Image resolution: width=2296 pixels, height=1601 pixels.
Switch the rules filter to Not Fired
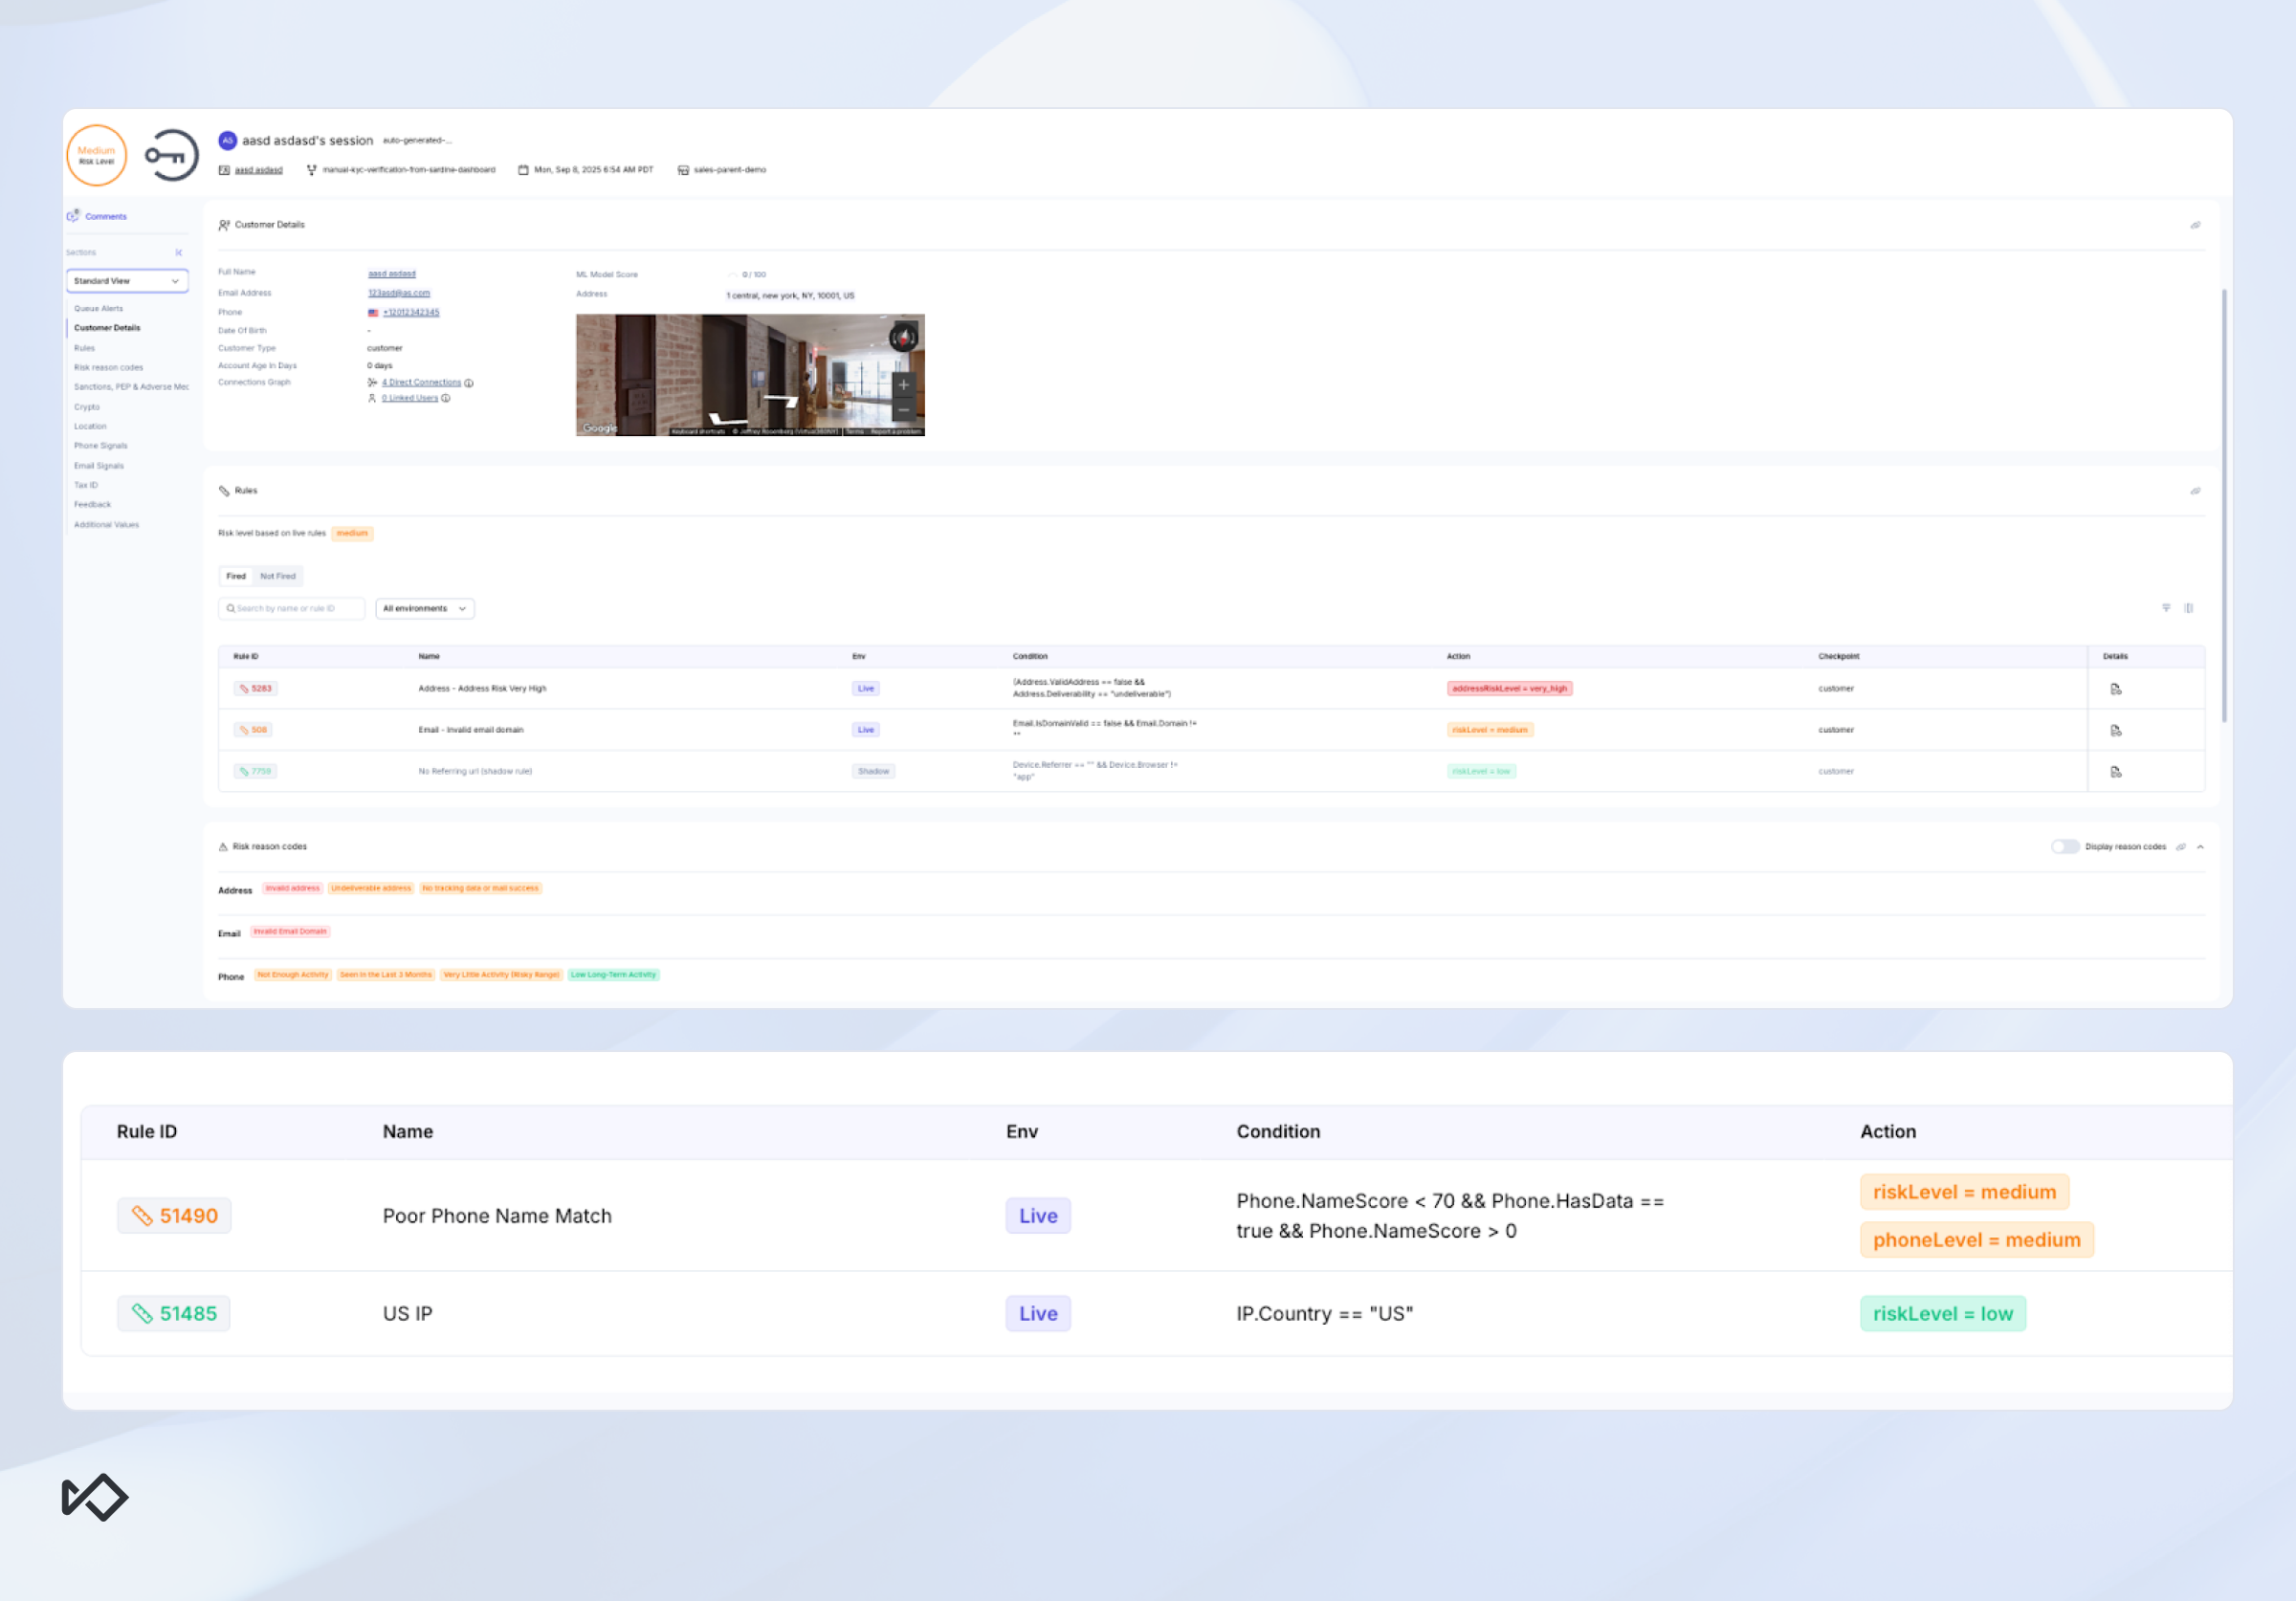(x=277, y=576)
